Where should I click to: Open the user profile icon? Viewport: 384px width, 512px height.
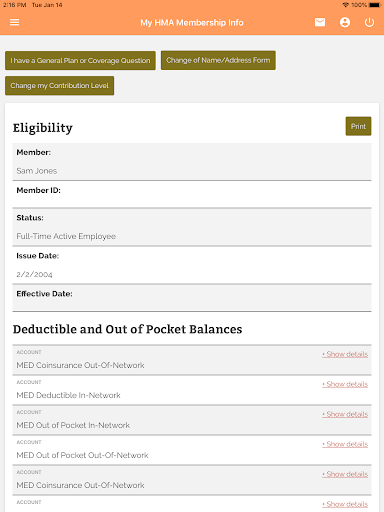point(345,22)
